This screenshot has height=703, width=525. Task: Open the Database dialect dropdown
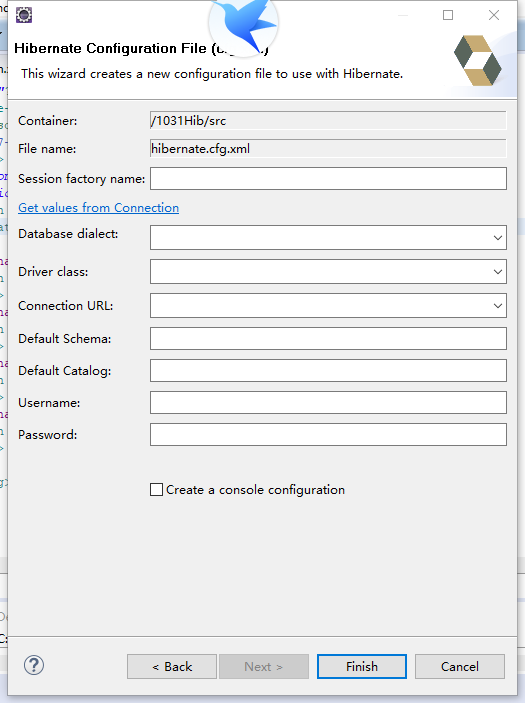click(x=498, y=238)
